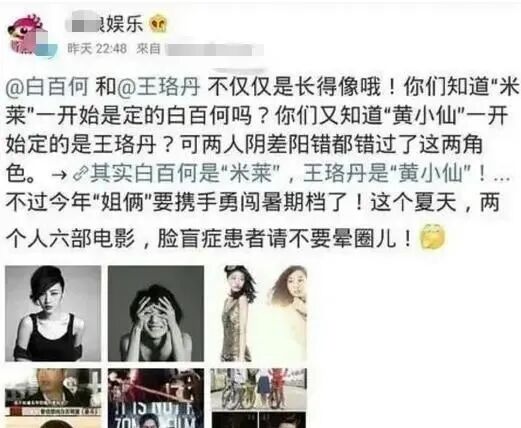
Task: Open the 娱乐 account profile name
Action: (105, 24)
